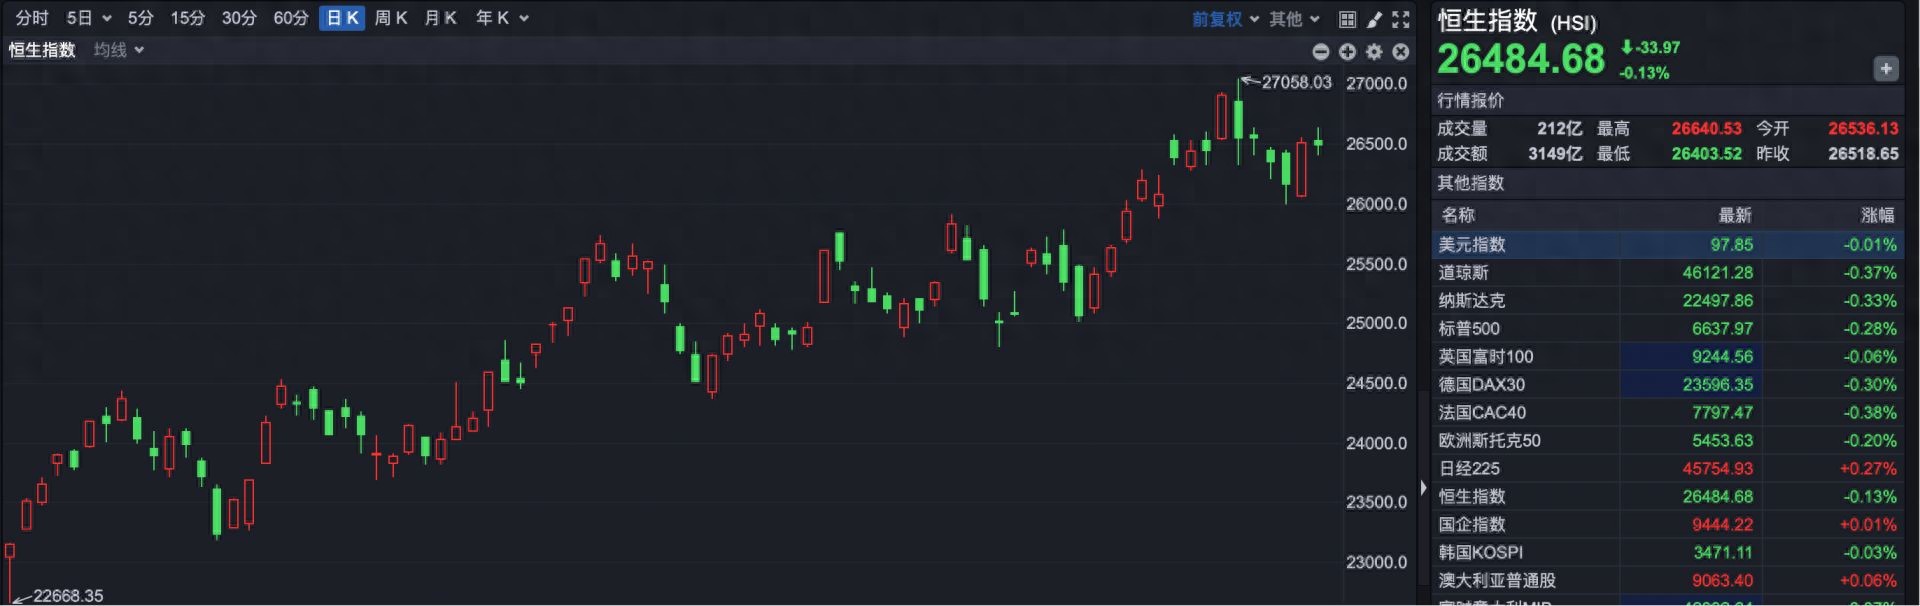
Task: Expand the 前复权 dropdown
Action: 1225,19
